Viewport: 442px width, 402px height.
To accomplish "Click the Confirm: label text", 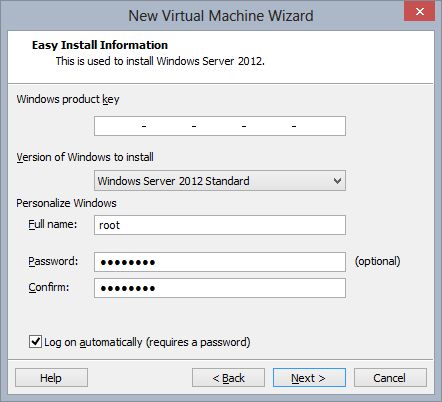I will pyautogui.click(x=49, y=287).
